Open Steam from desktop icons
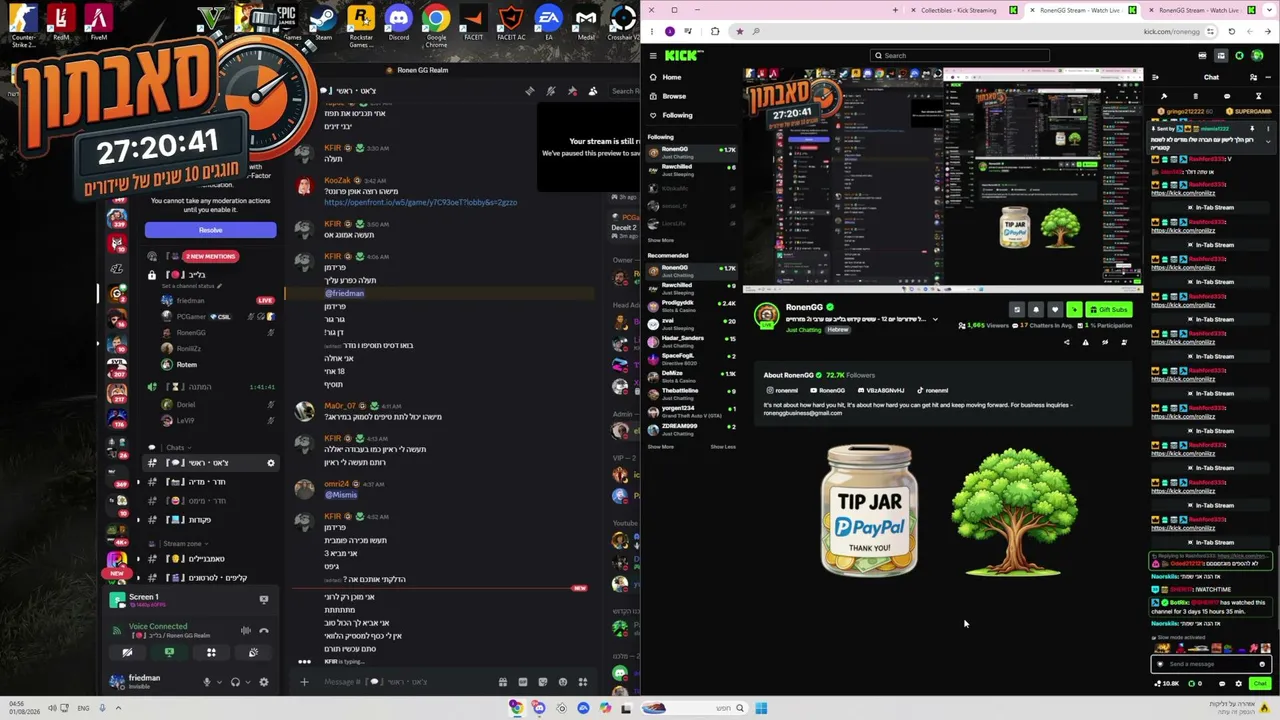This screenshot has height=720, width=1280. [323, 22]
